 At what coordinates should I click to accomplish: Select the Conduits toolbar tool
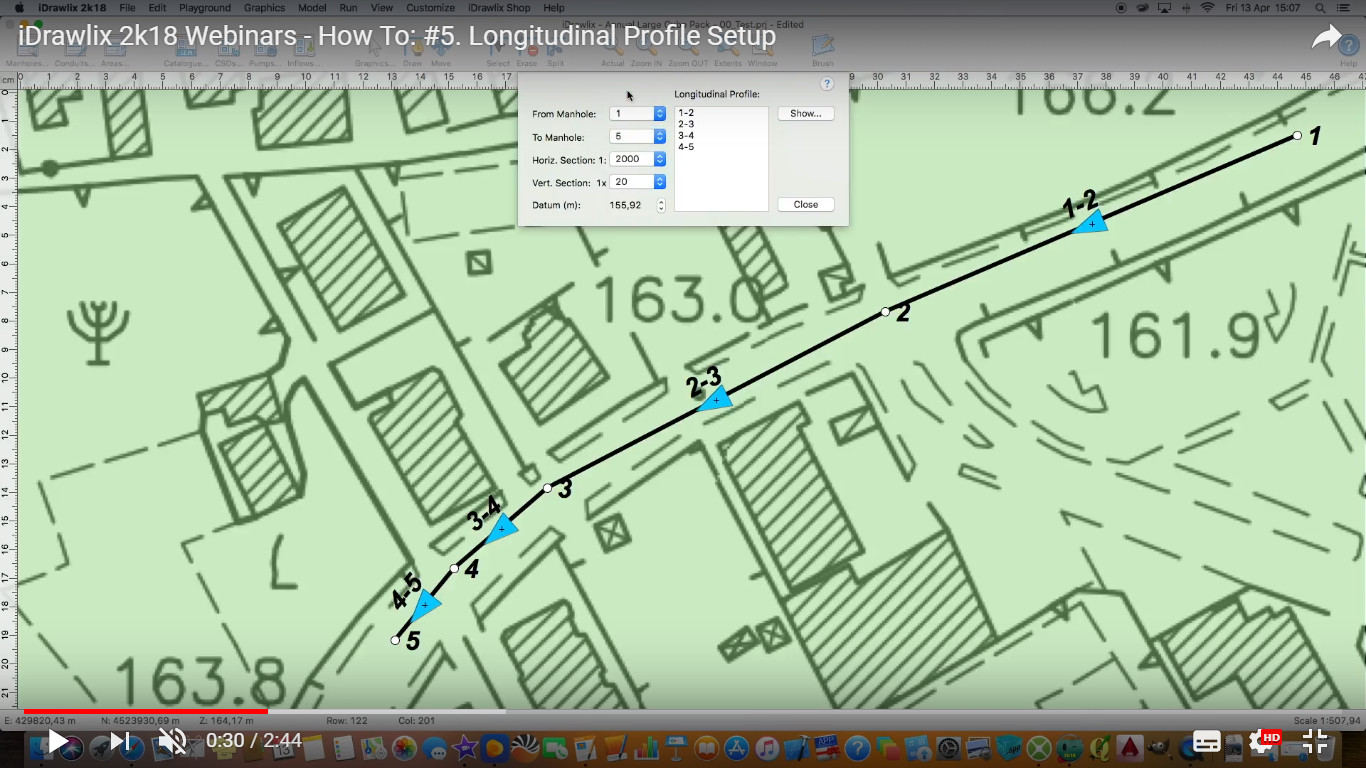(x=75, y=52)
